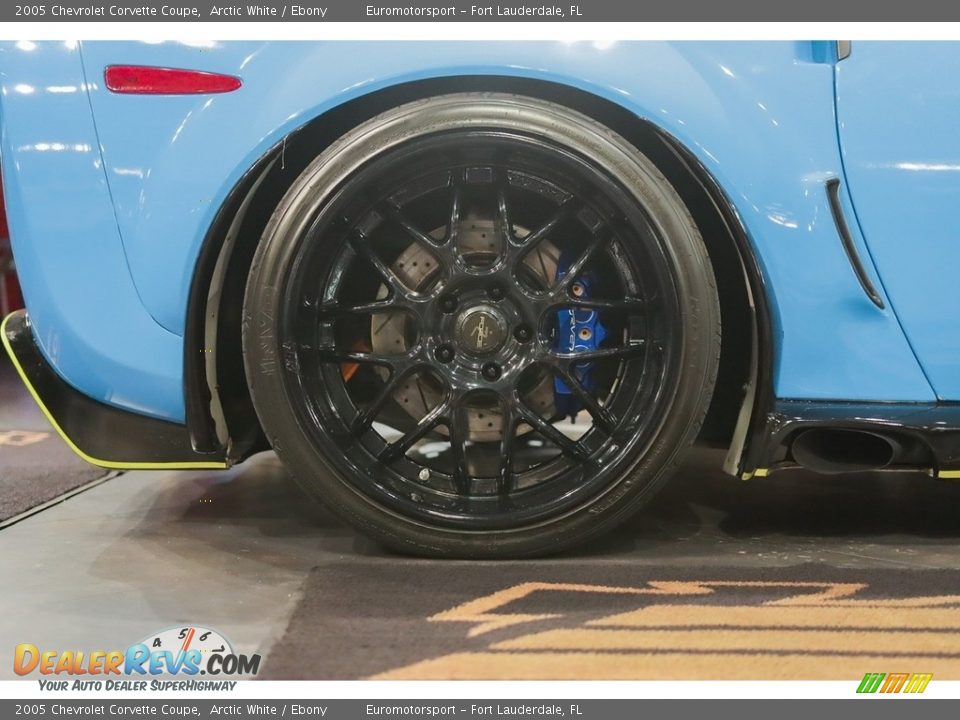Click top 'Arctic White / Ebony' text
This screenshot has width=960, height=720.
[268, 11]
